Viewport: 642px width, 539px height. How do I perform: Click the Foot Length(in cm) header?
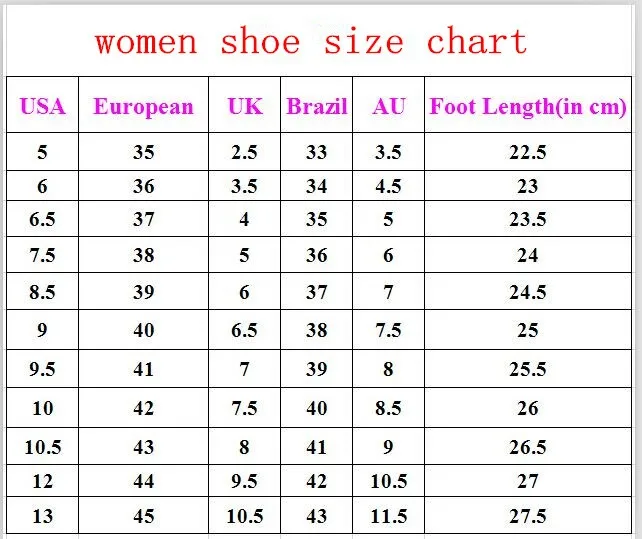528,105
